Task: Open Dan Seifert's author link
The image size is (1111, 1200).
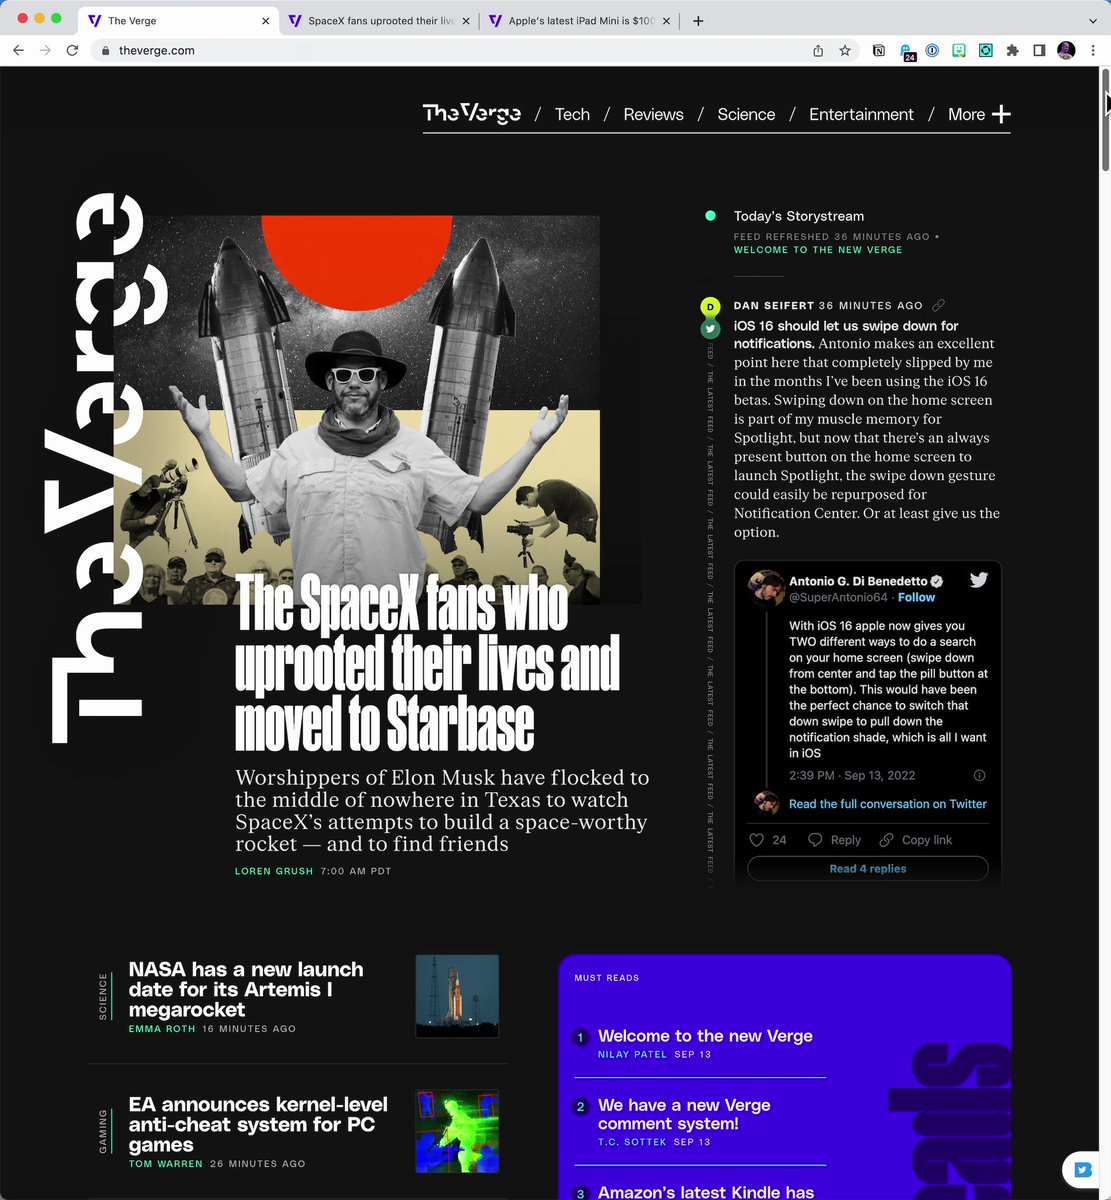Action: click(x=773, y=306)
